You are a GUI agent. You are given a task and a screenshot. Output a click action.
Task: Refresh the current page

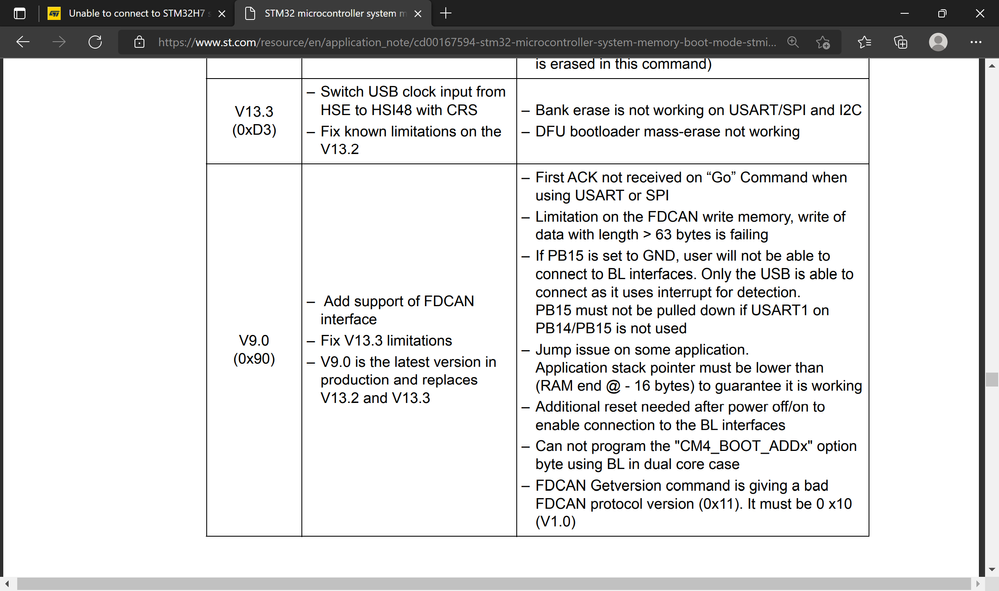tap(95, 42)
